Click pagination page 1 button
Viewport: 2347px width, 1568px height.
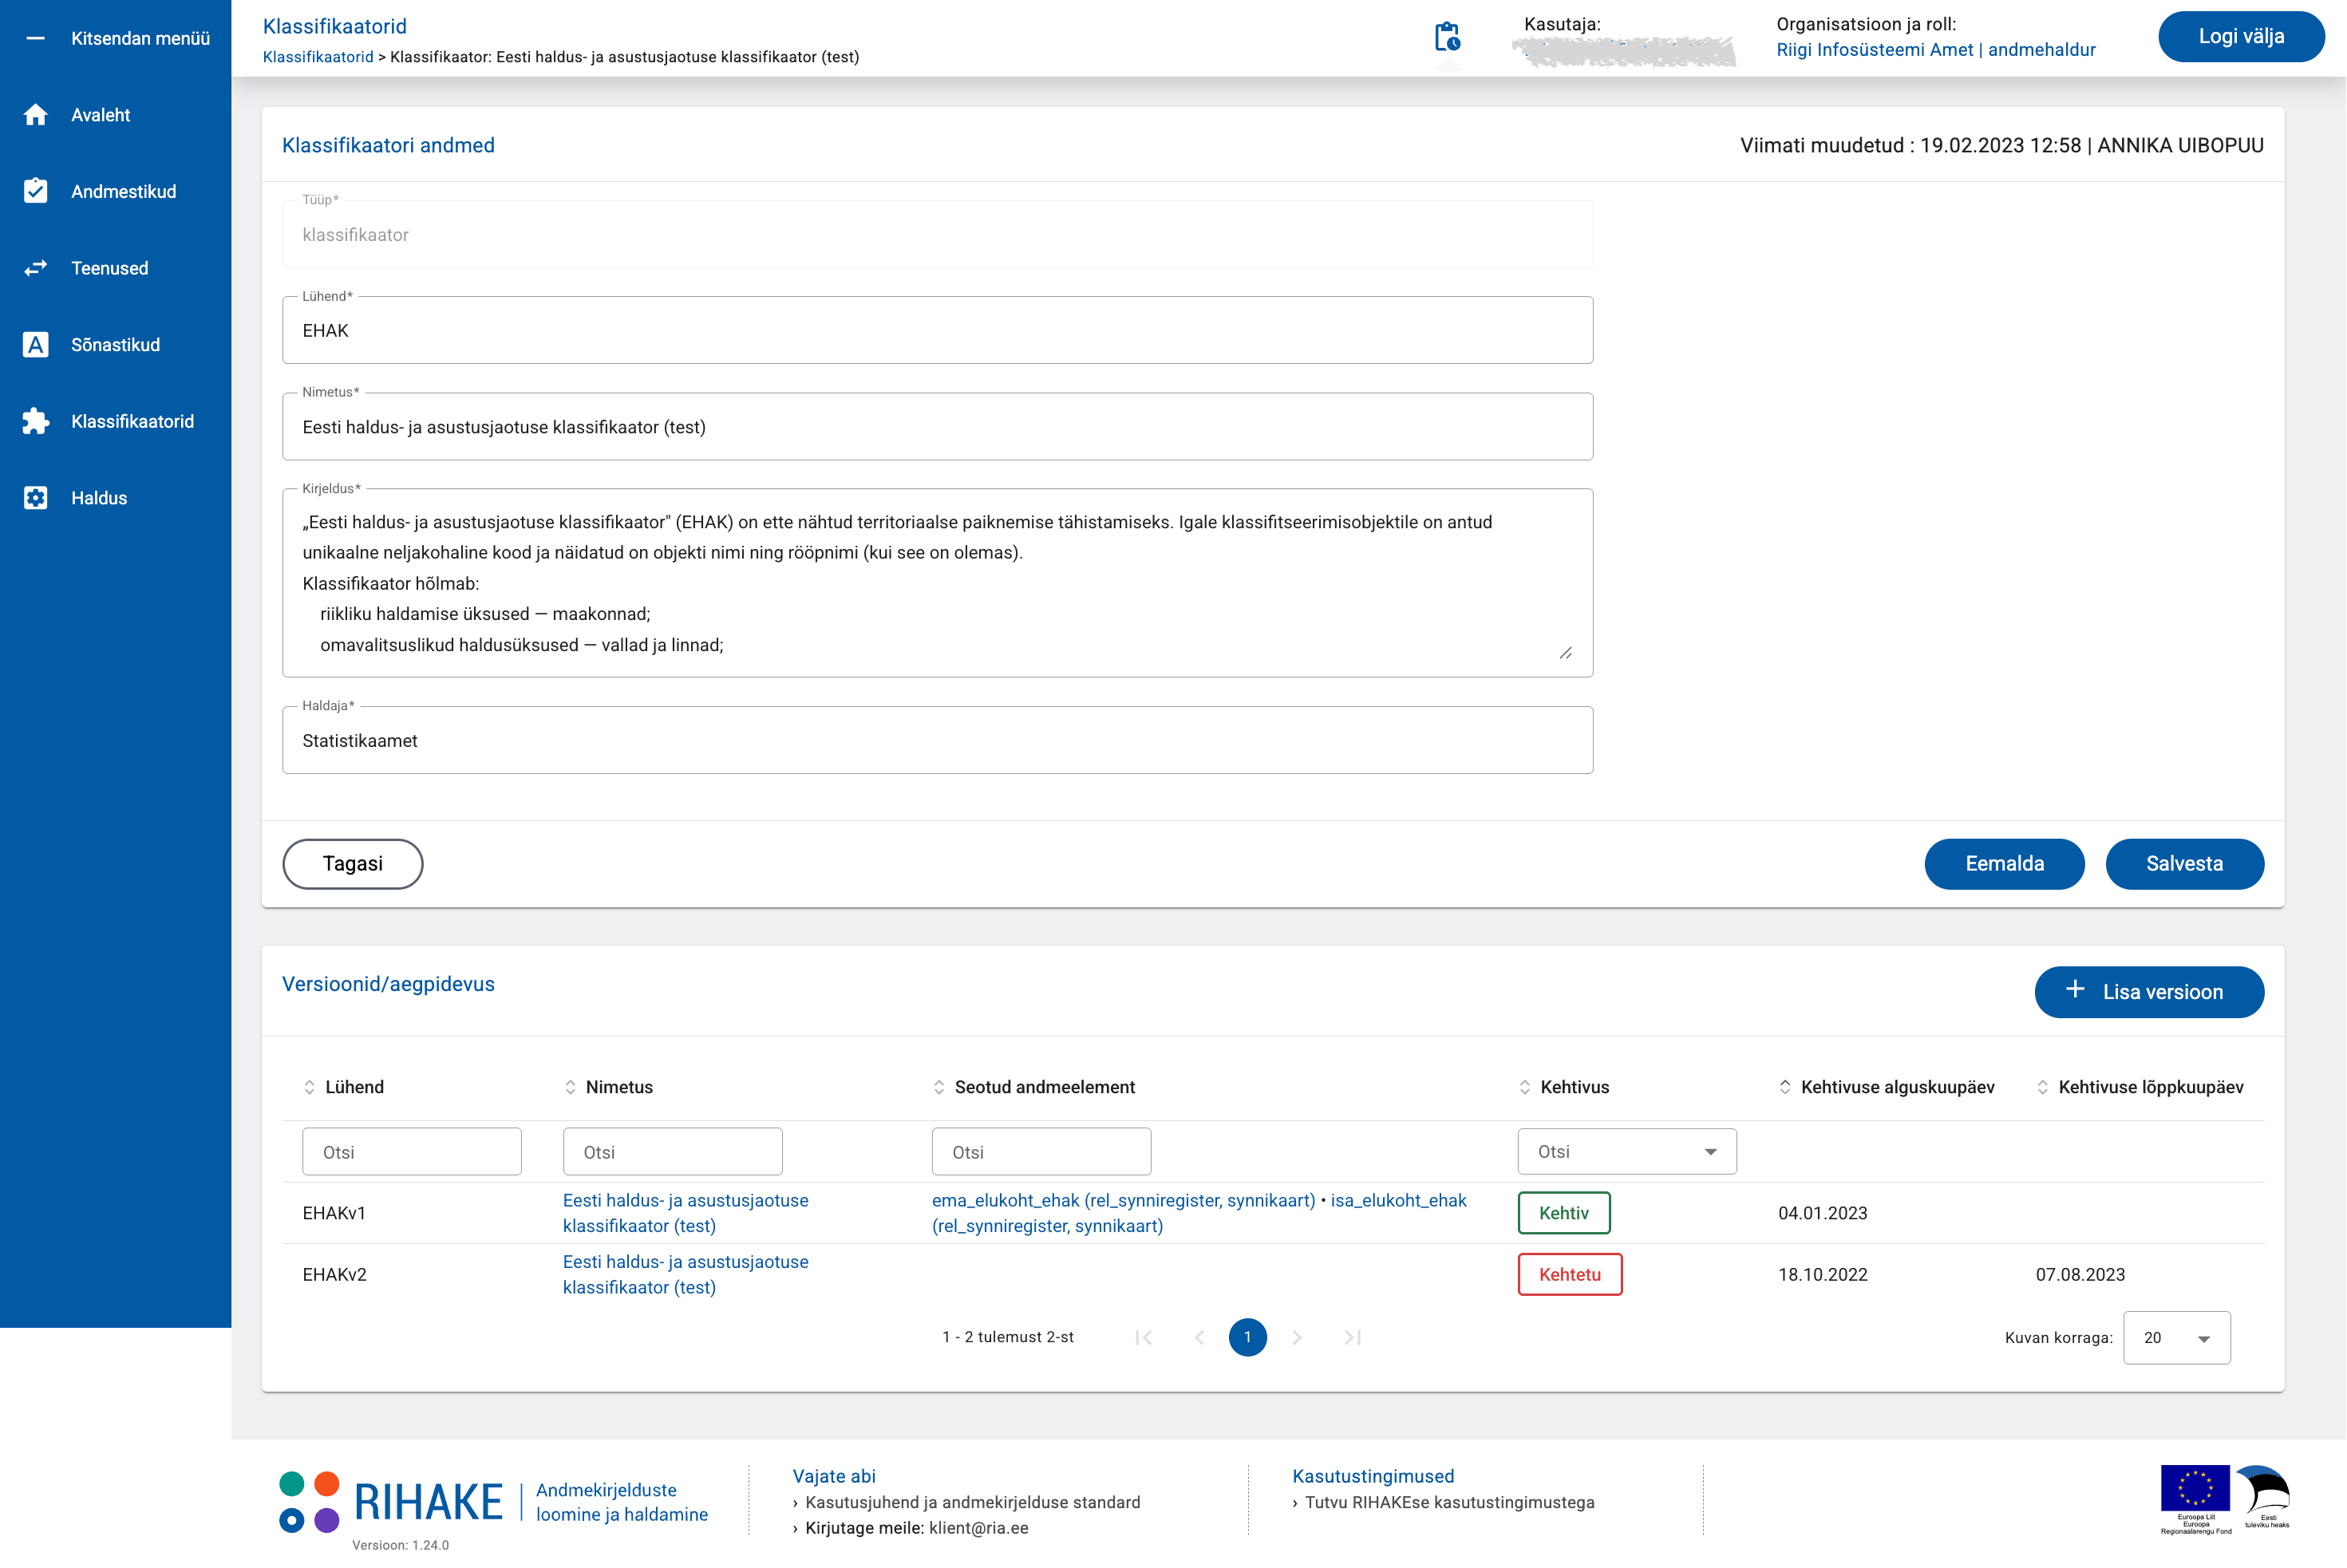click(1247, 1337)
